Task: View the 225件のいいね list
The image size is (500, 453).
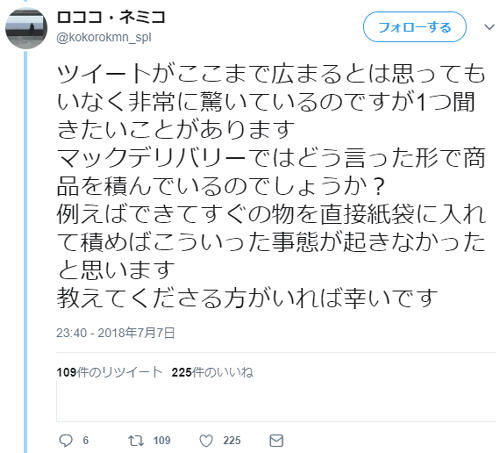Action: click(x=212, y=372)
